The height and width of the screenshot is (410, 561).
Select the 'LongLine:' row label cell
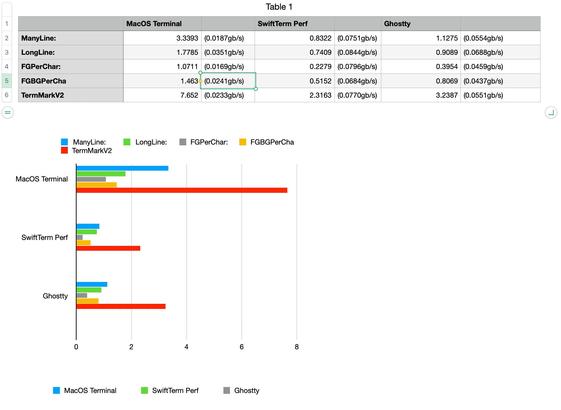[x=71, y=52]
